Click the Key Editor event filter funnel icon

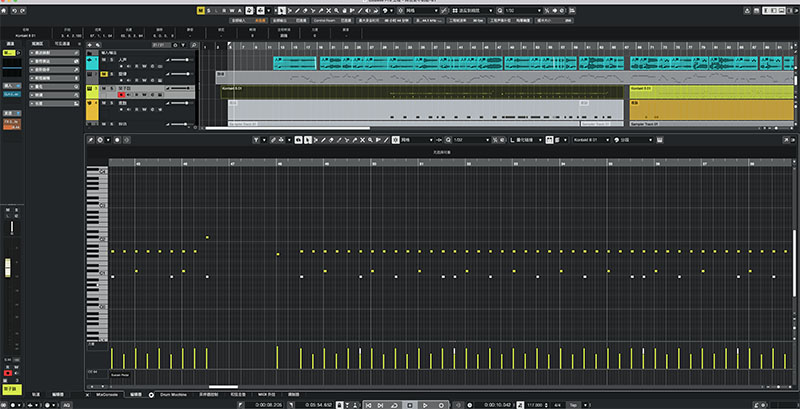point(256,140)
